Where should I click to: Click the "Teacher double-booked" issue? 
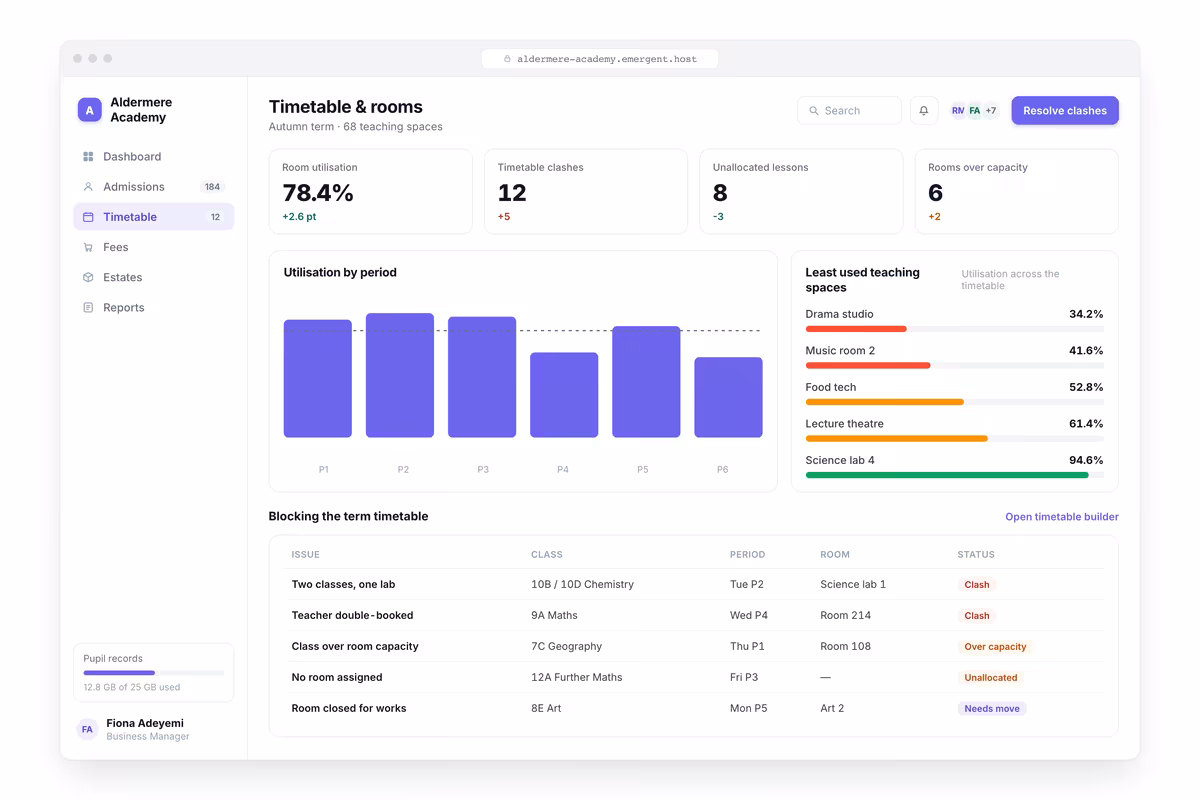click(352, 616)
